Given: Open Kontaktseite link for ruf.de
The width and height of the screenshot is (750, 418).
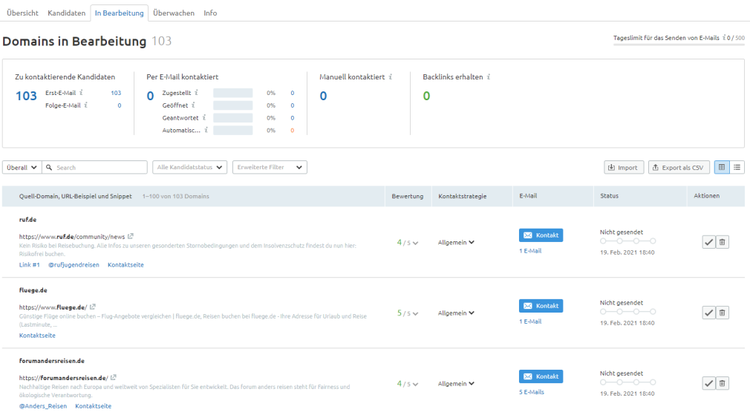Looking at the screenshot, I should tap(125, 264).
